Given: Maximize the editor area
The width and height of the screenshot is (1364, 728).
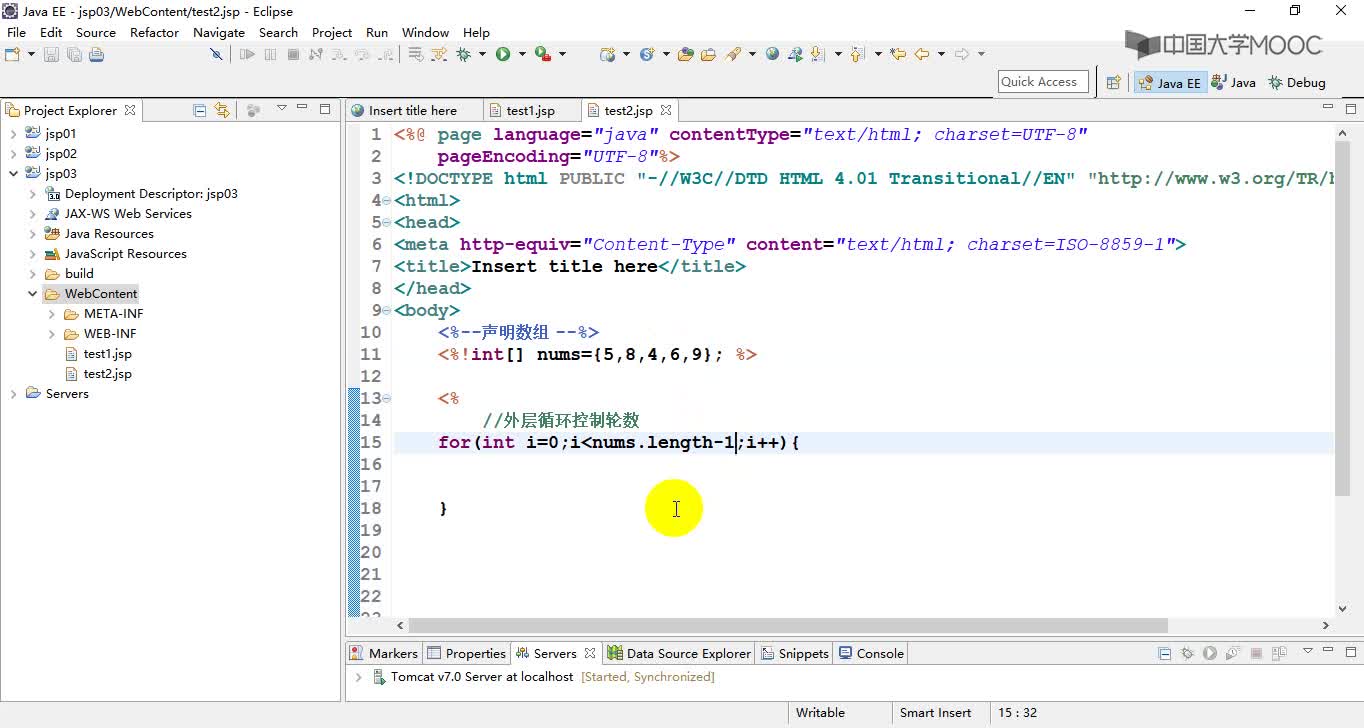Looking at the screenshot, I should (1350, 109).
